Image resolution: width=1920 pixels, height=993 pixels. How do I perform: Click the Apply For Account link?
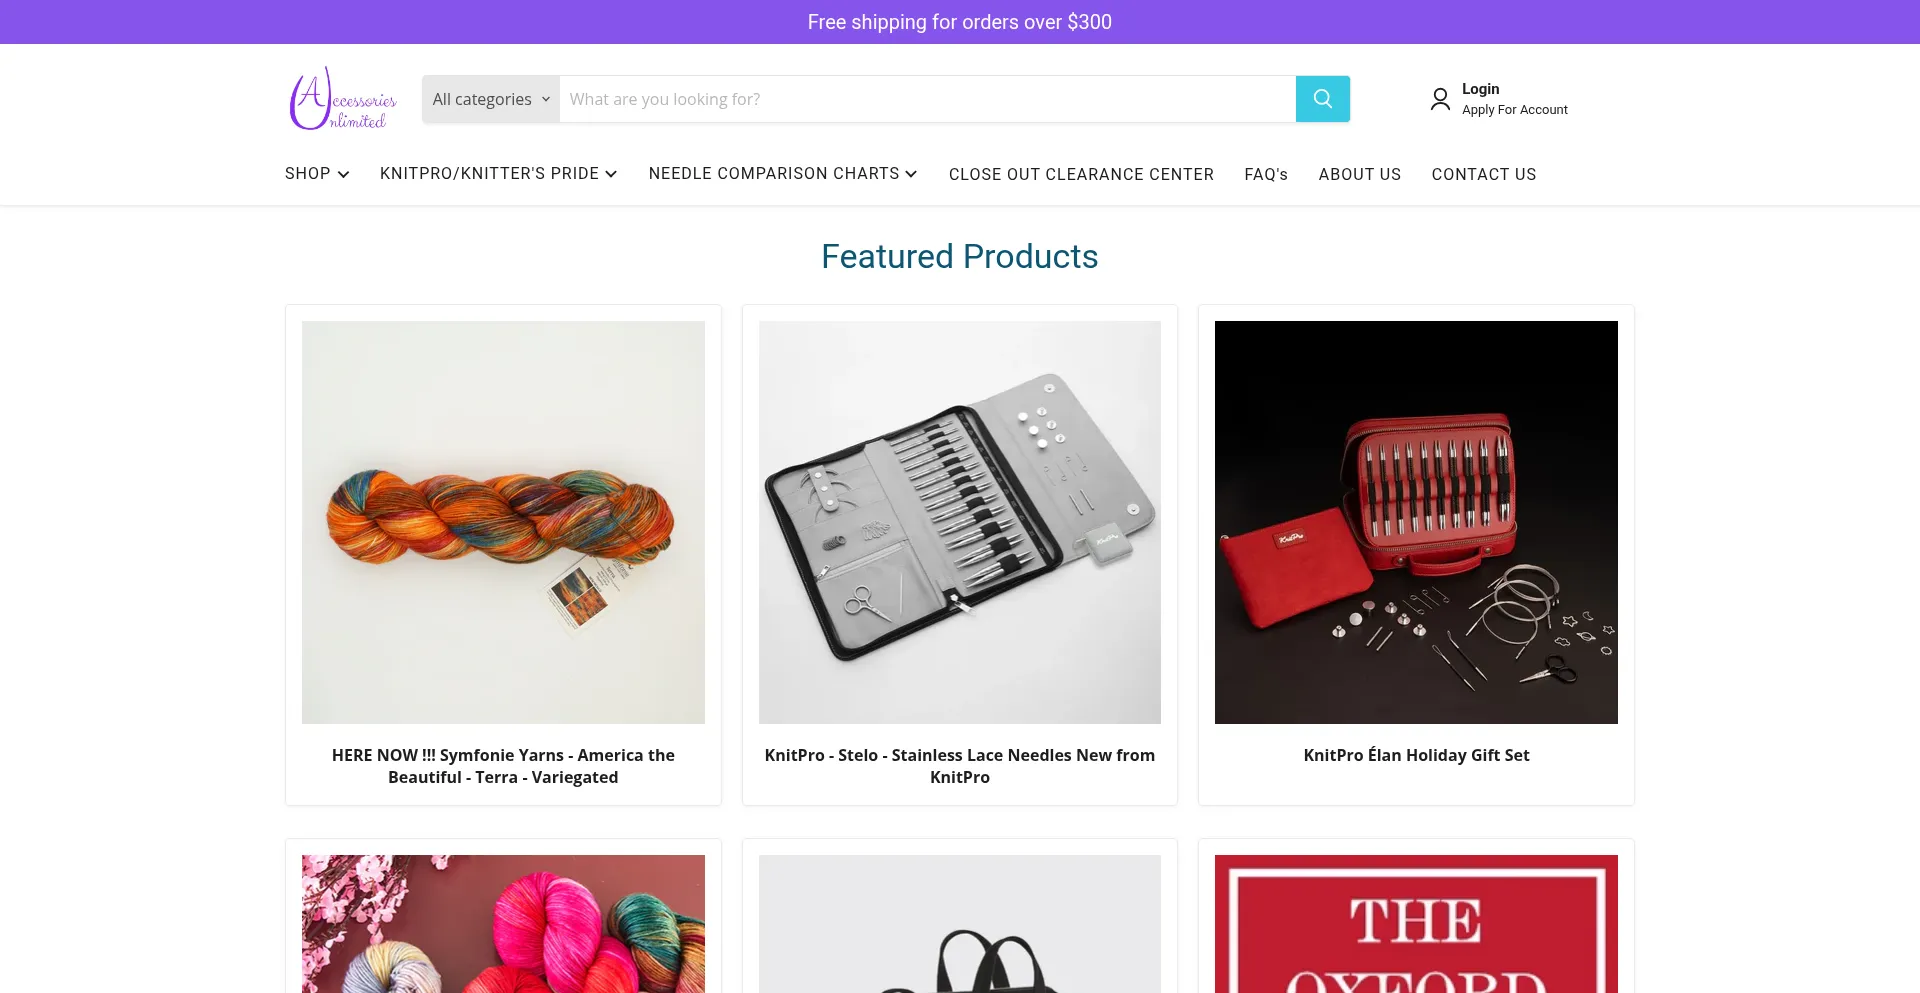pos(1514,109)
